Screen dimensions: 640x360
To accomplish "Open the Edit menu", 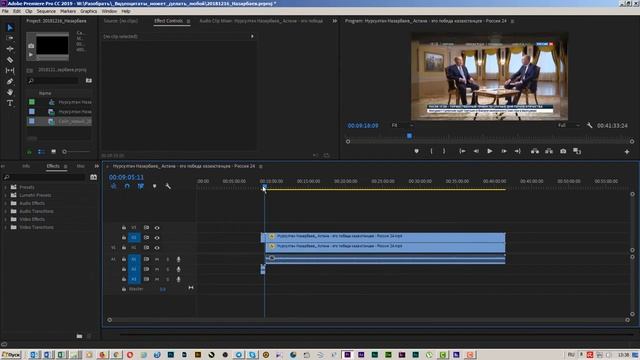I will [x=17, y=11].
